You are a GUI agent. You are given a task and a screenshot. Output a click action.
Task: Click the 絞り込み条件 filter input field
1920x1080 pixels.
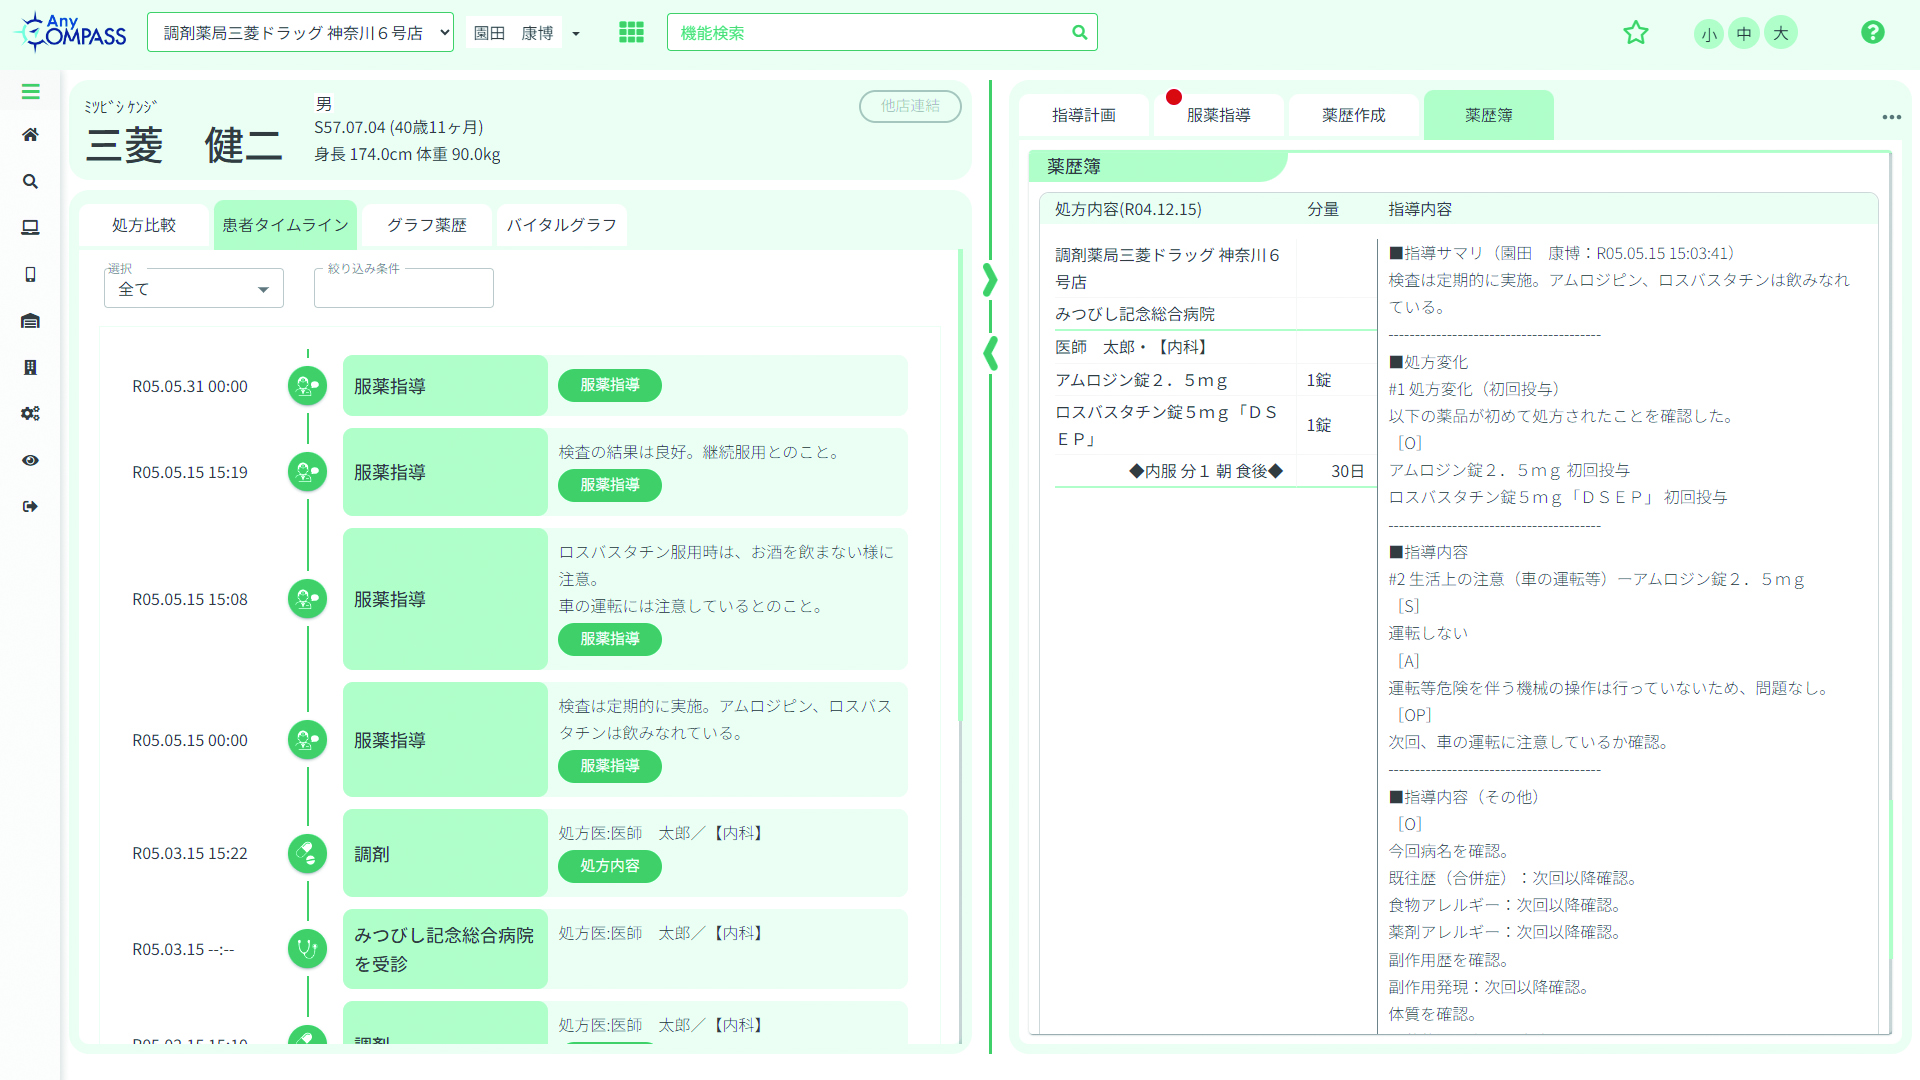click(x=403, y=289)
